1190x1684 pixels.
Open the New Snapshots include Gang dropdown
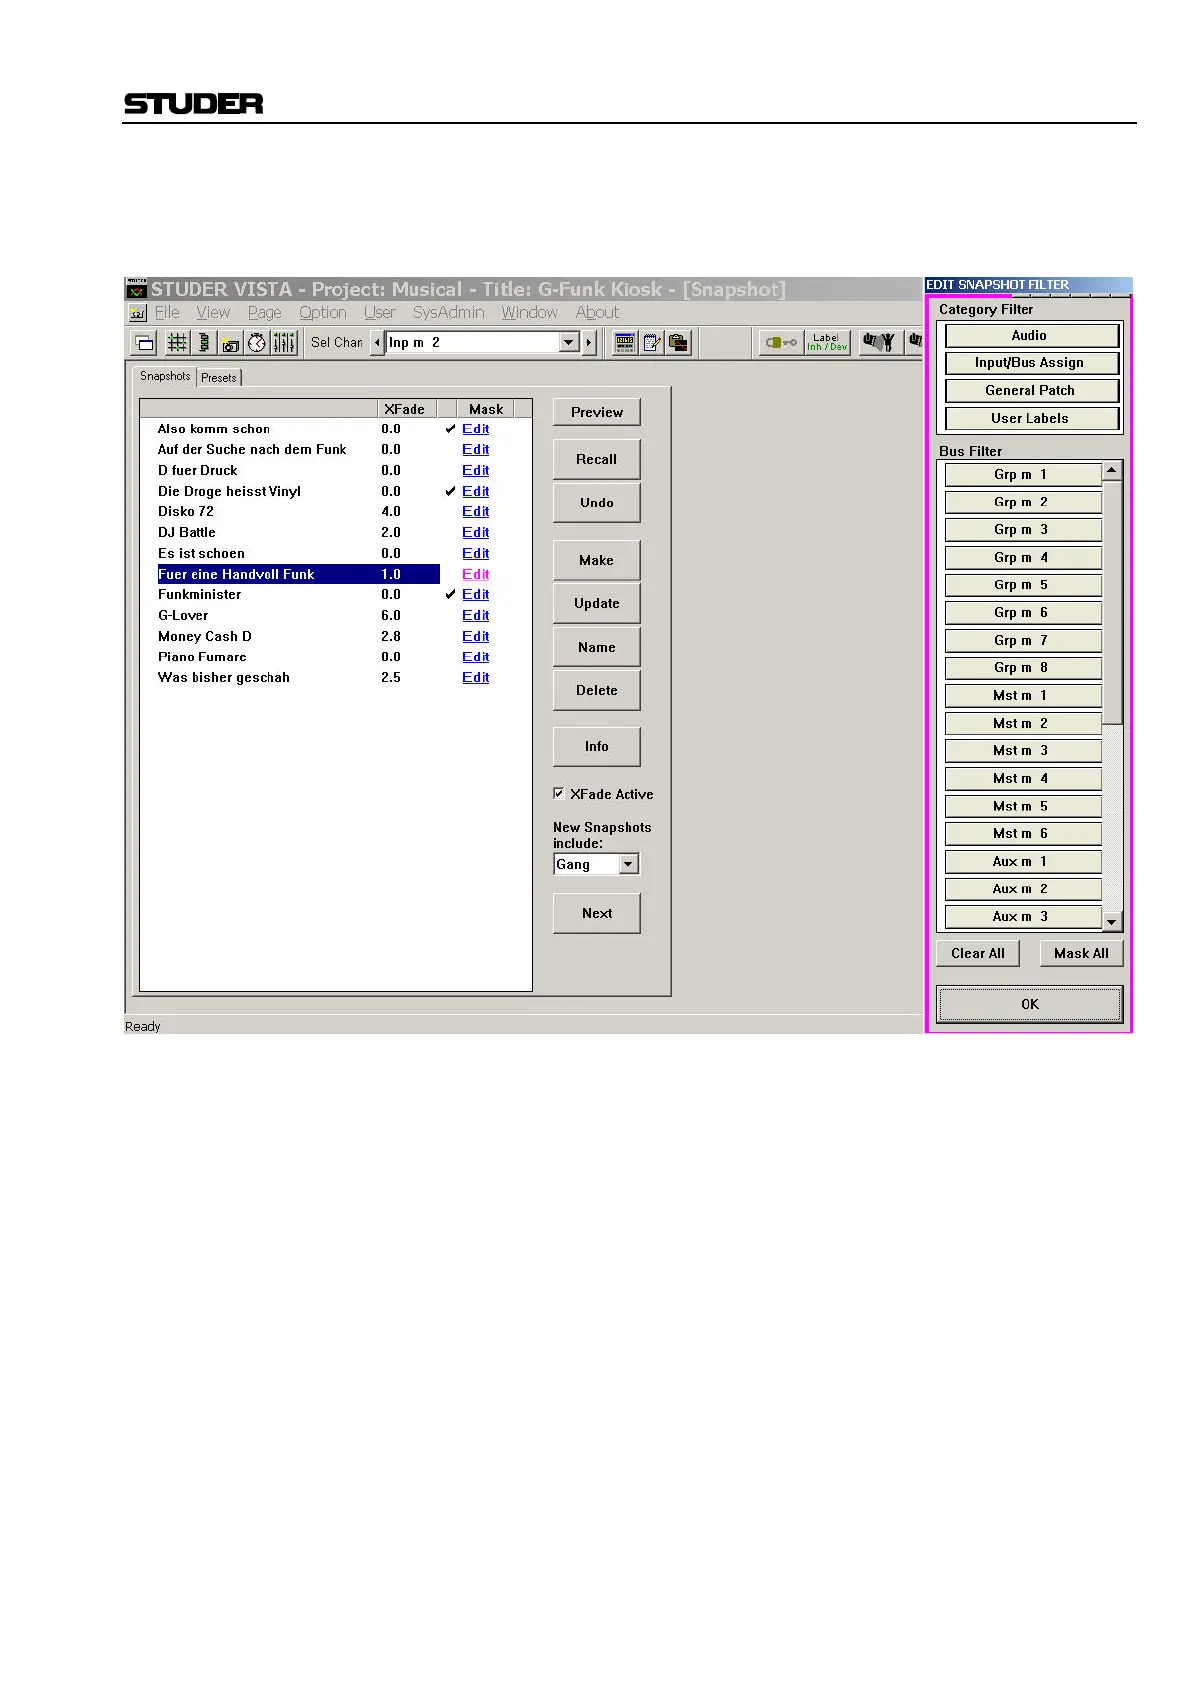(628, 864)
